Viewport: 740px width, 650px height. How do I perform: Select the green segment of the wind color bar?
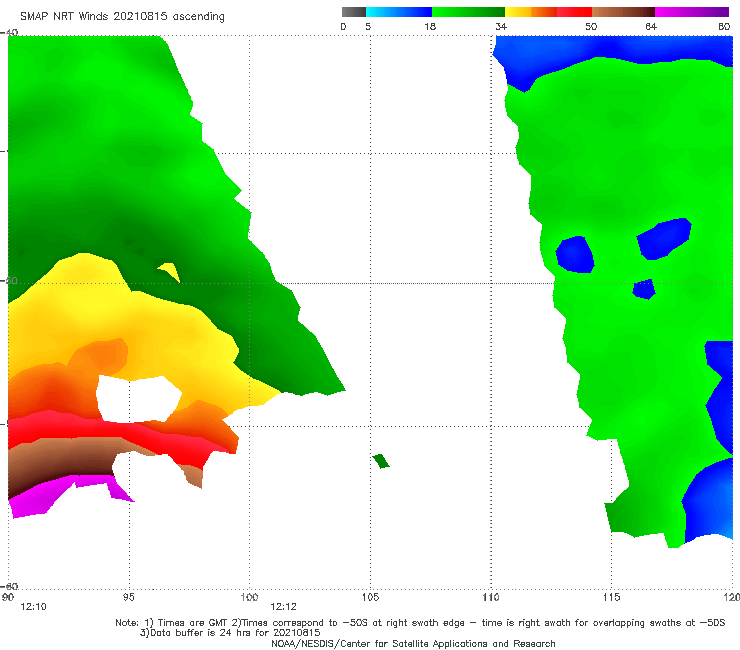coord(468,12)
